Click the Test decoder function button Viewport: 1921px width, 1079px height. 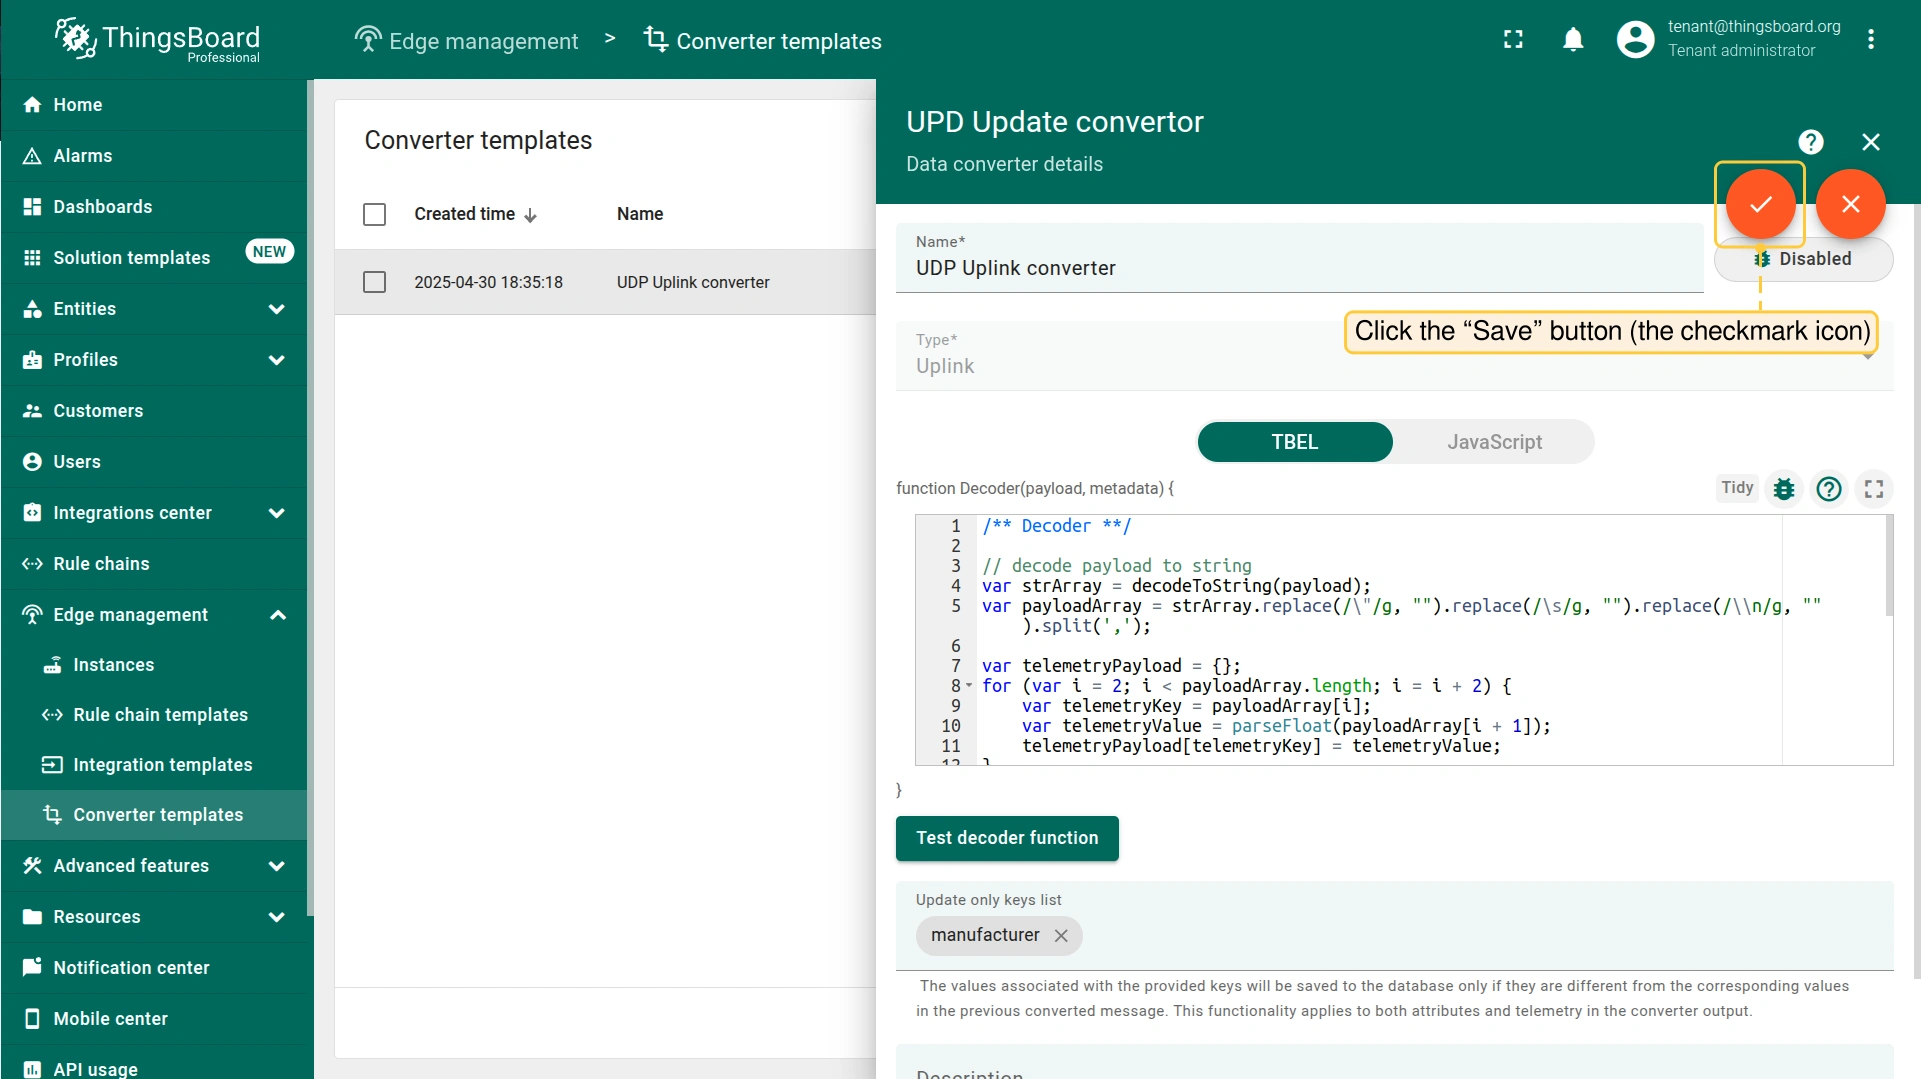(x=1006, y=838)
